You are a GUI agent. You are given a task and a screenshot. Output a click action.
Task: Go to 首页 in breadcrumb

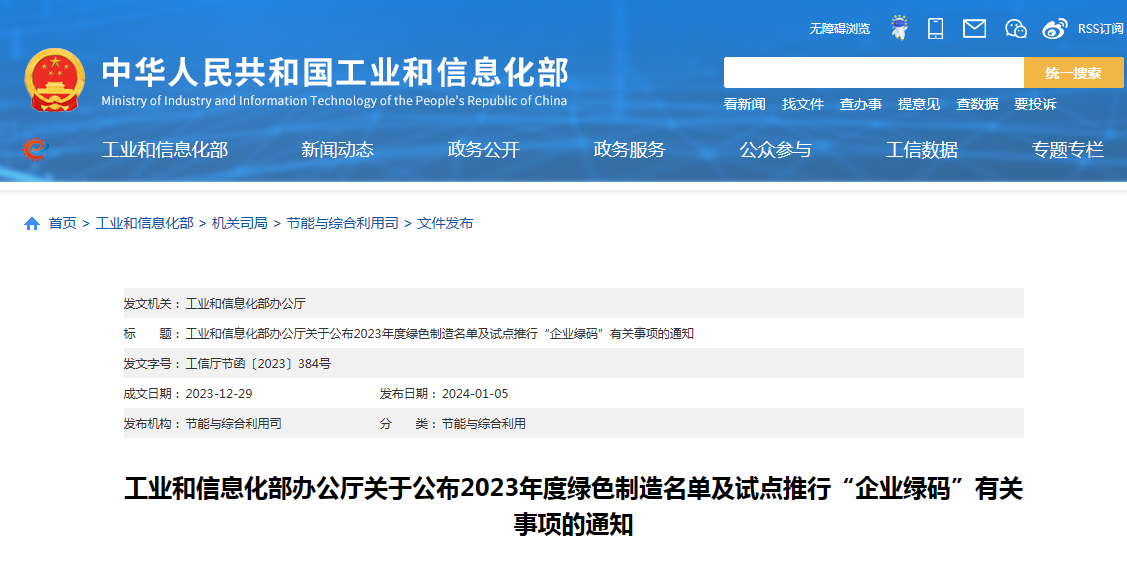point(63,224)
